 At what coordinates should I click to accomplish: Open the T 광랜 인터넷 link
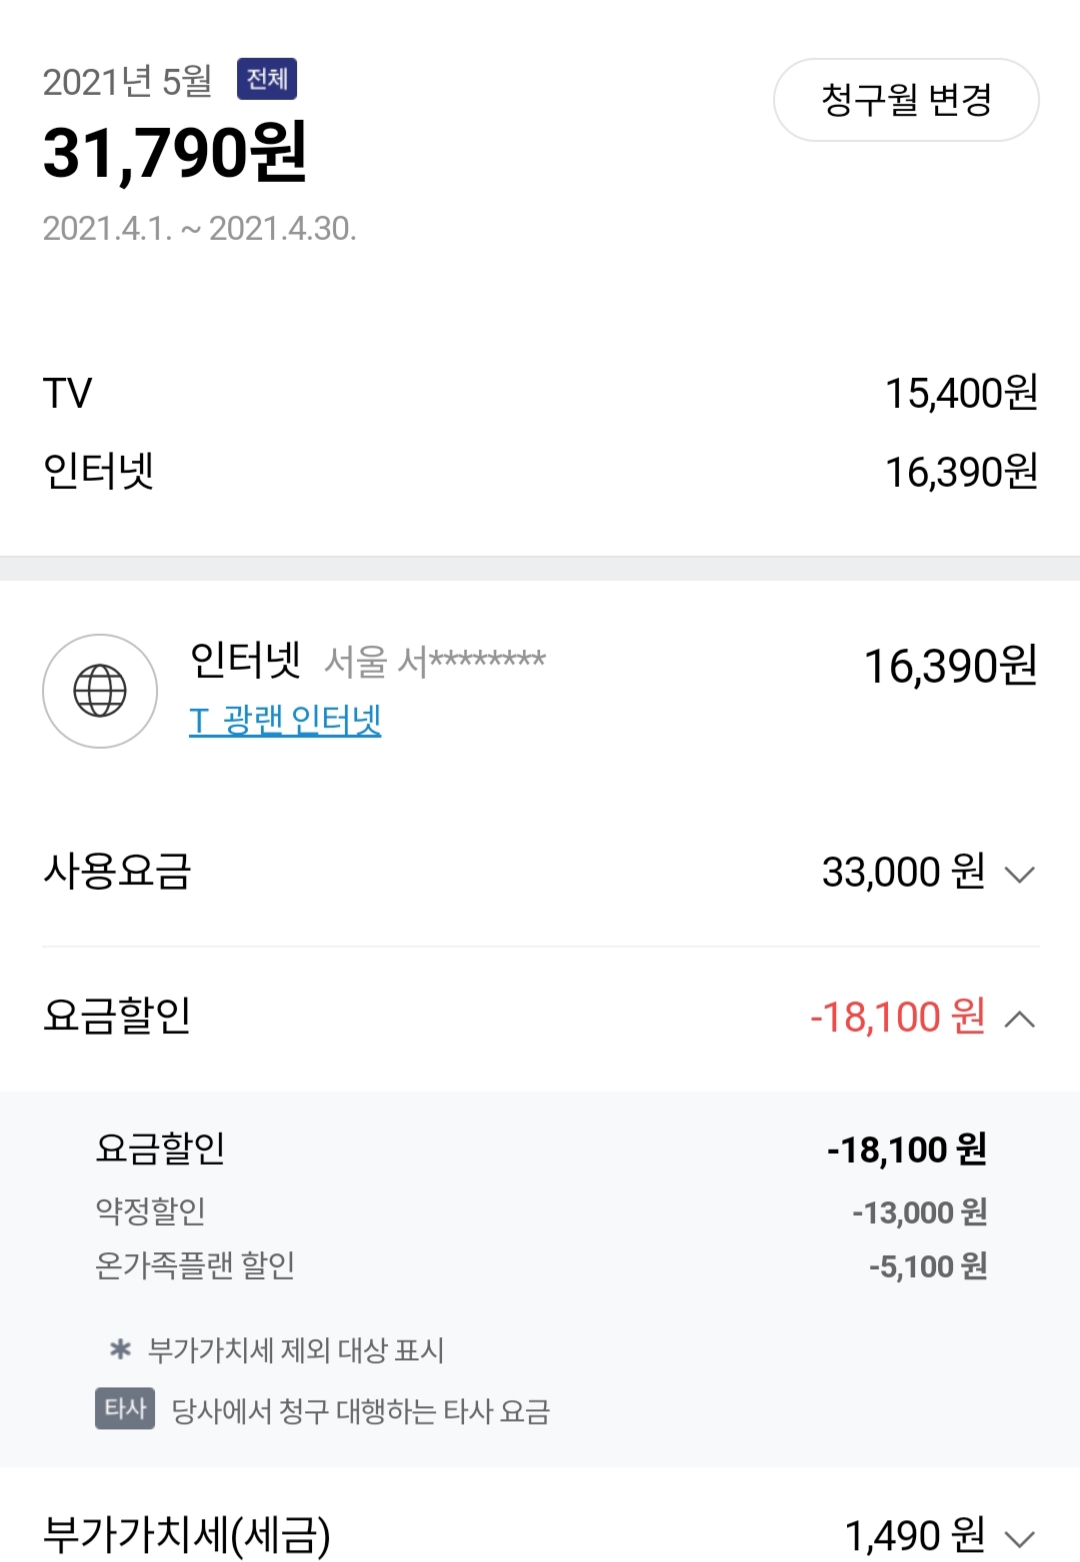click(285, 720)
